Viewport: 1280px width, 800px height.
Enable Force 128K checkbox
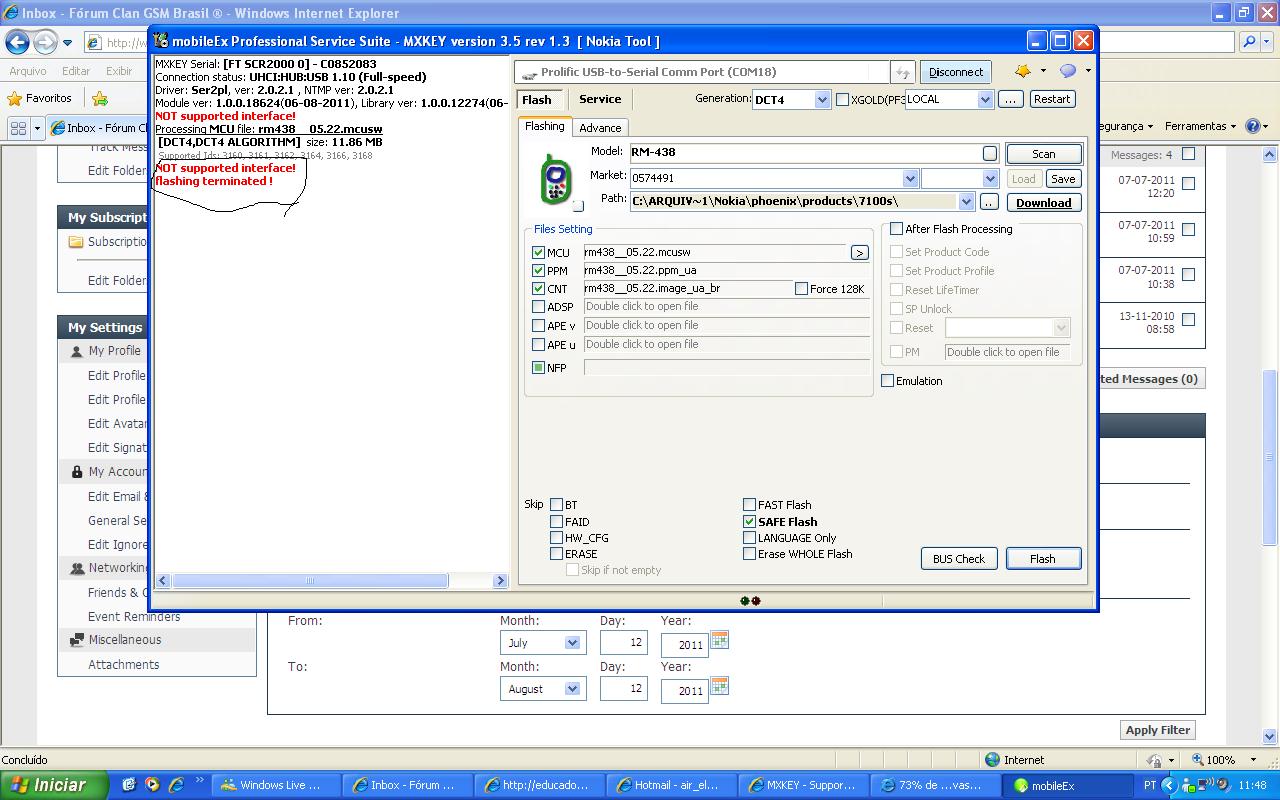click(801, 289)
